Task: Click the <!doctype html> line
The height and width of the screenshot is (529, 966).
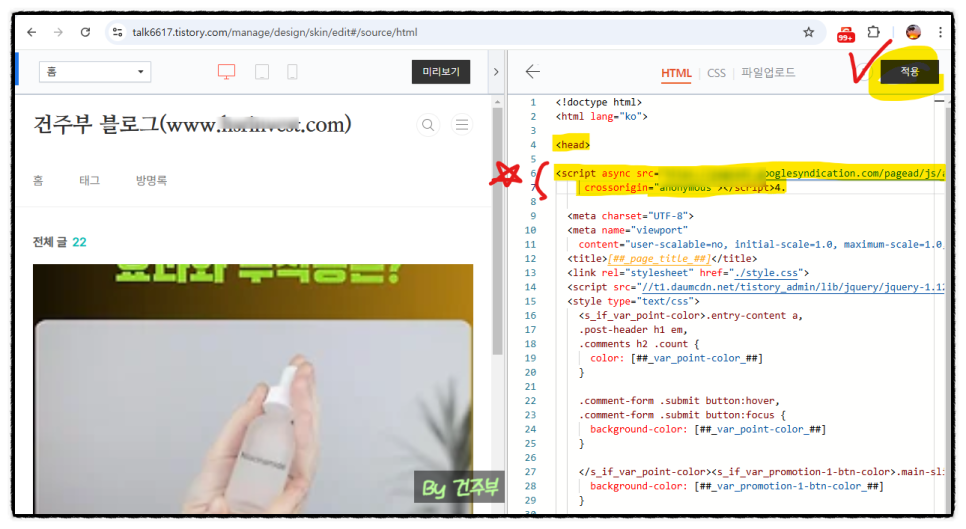Action: (x=598, y=102)
